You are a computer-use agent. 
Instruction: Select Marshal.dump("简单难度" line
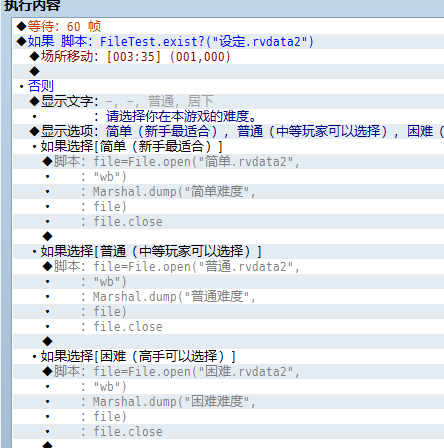tap(228, 191)
